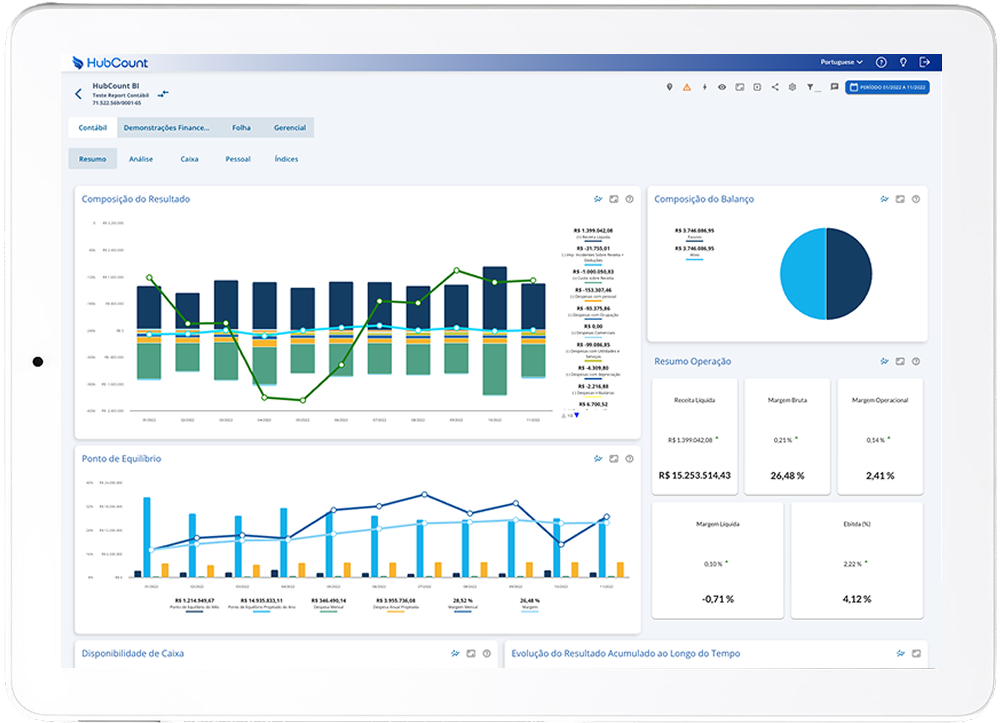Image resolution: width=1002 pixels, height=723 pixels.
Task: Click the Margem Bruta card 26,48 %
Action: 787,437
